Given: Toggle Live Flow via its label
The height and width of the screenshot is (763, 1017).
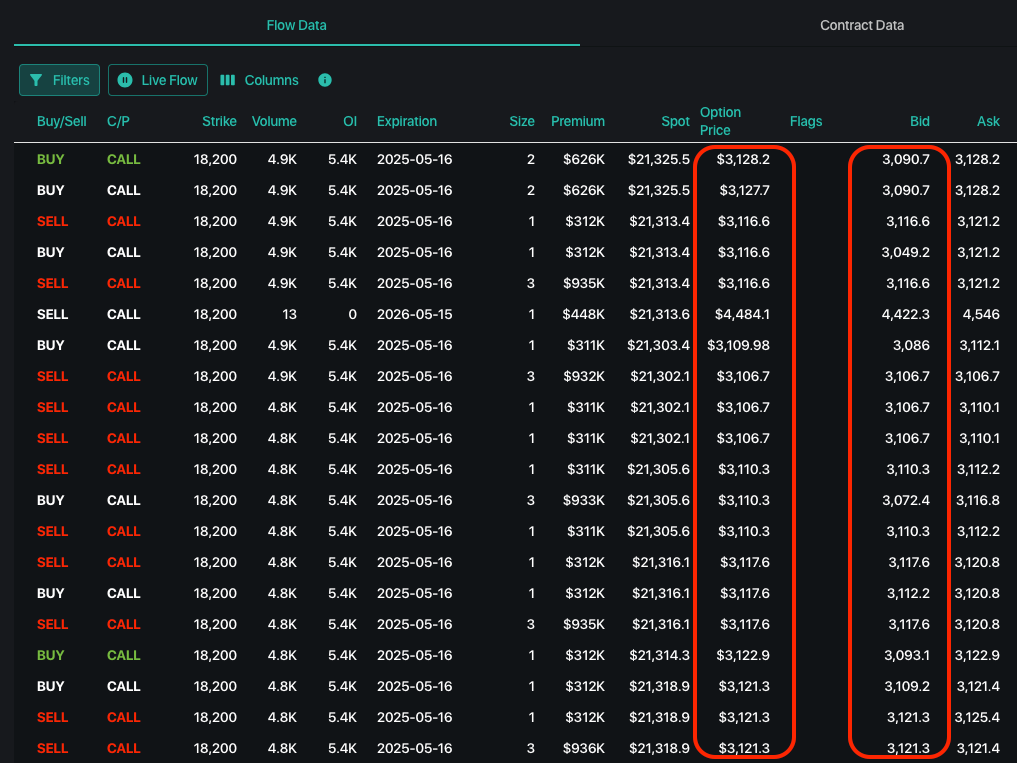Looking at the screenshot, I should 169,80.
